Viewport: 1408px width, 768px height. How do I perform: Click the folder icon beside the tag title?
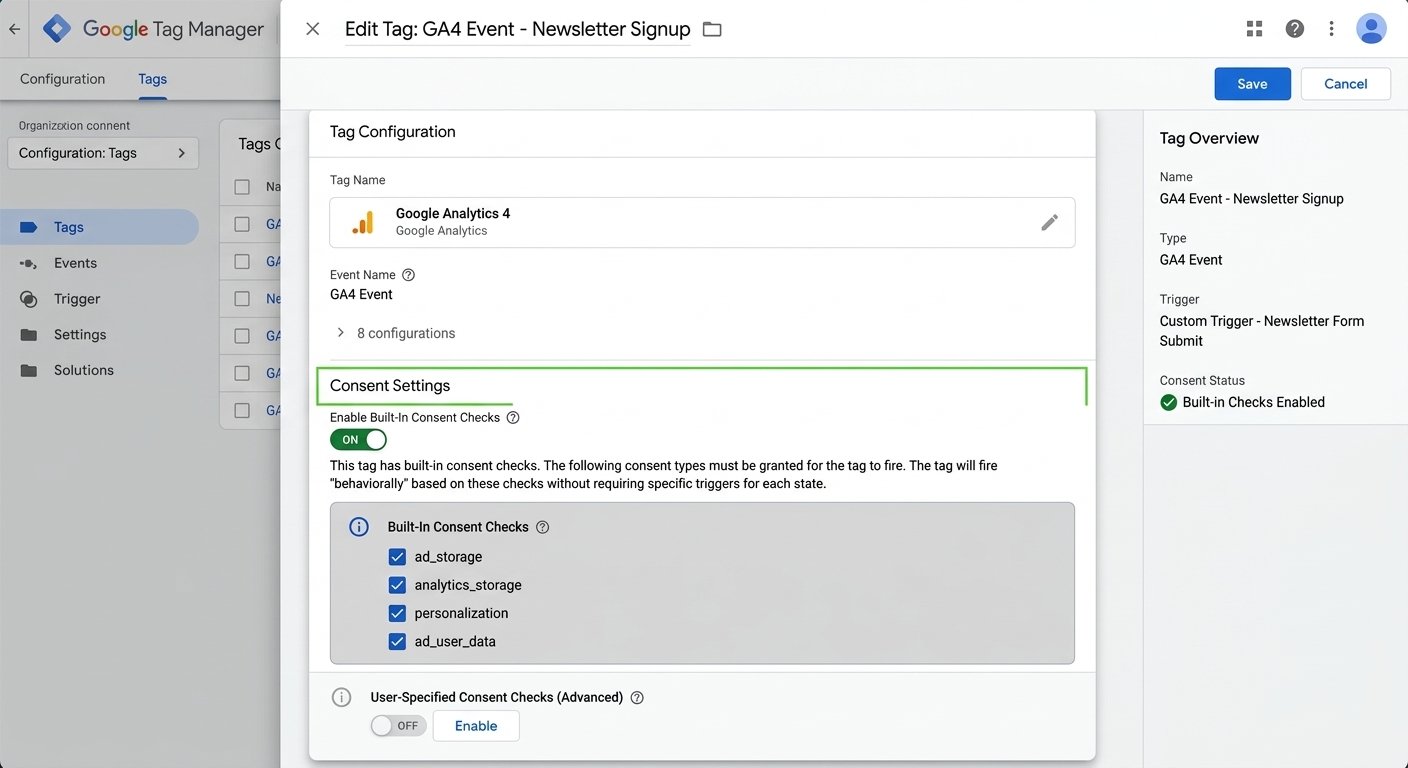(712, 29)
